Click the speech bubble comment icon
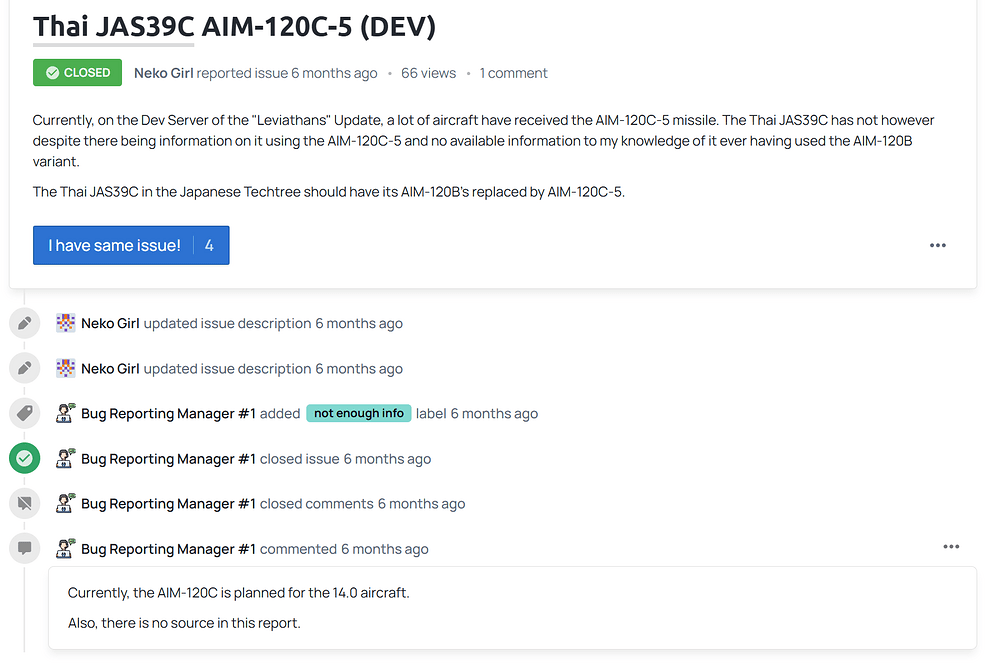This screenshot has width=999, height=663. pyautogui.click(x=25, y=548)
